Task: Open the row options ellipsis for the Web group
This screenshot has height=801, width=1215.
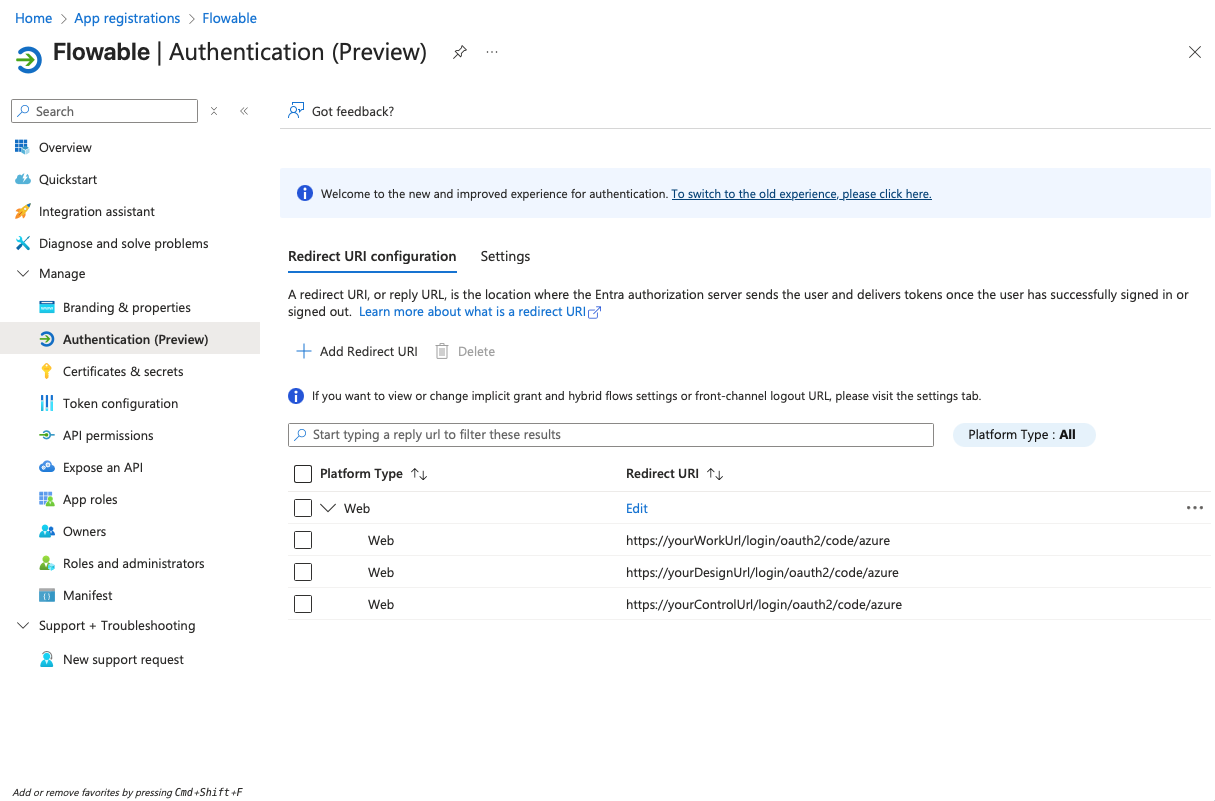Action: tap(1194, 508)
